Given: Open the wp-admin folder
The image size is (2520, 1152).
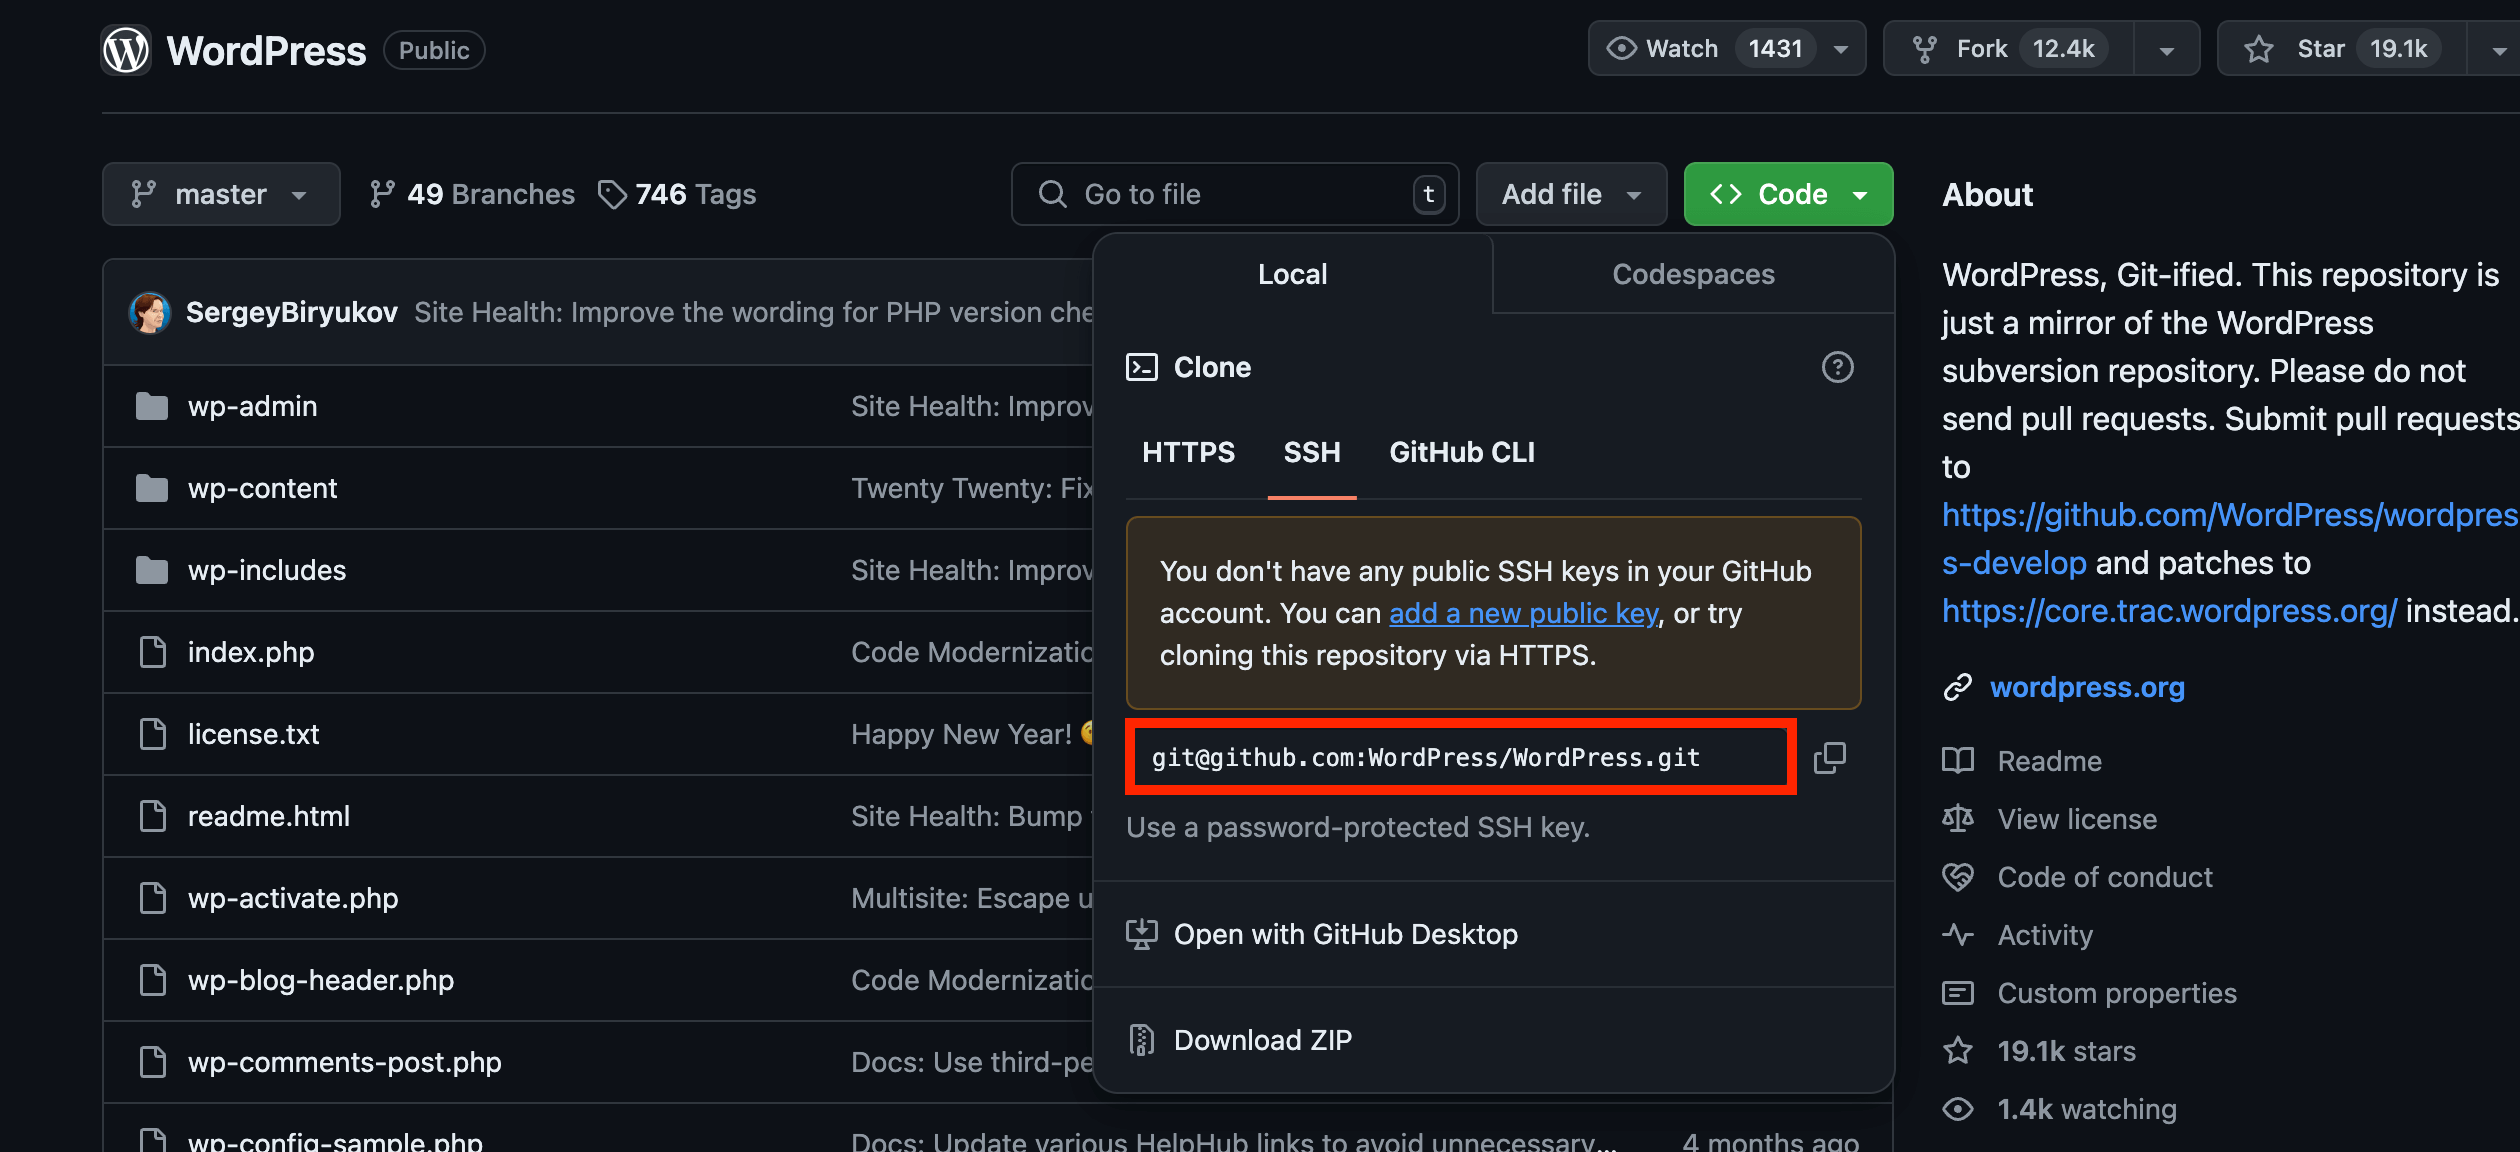Looking at the screenshot, I should coord(252,406).
